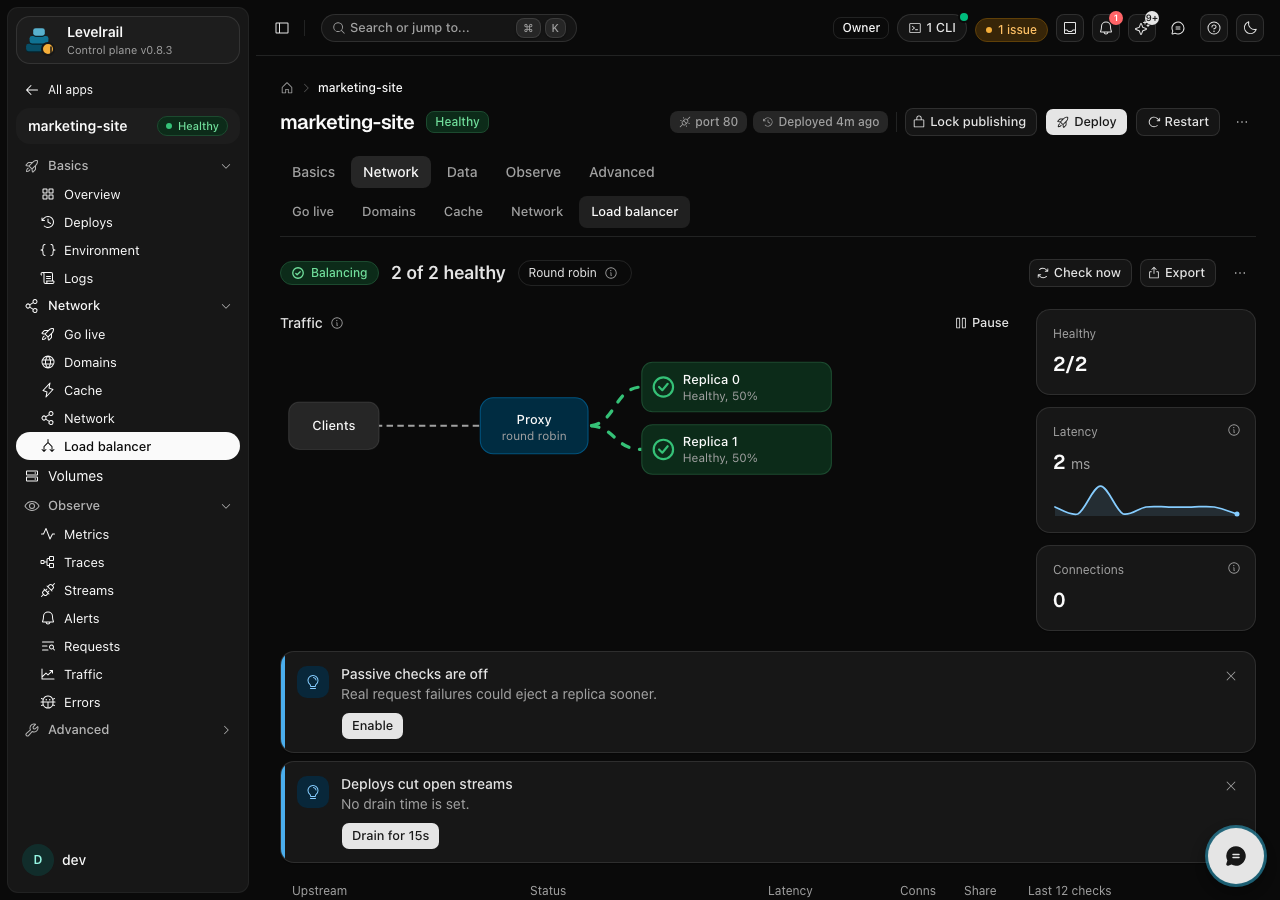This screenshot has width=1280, height=900.
Task: Open the help question mark icon
Action: pyautogui.click(x=1214, y=28)
